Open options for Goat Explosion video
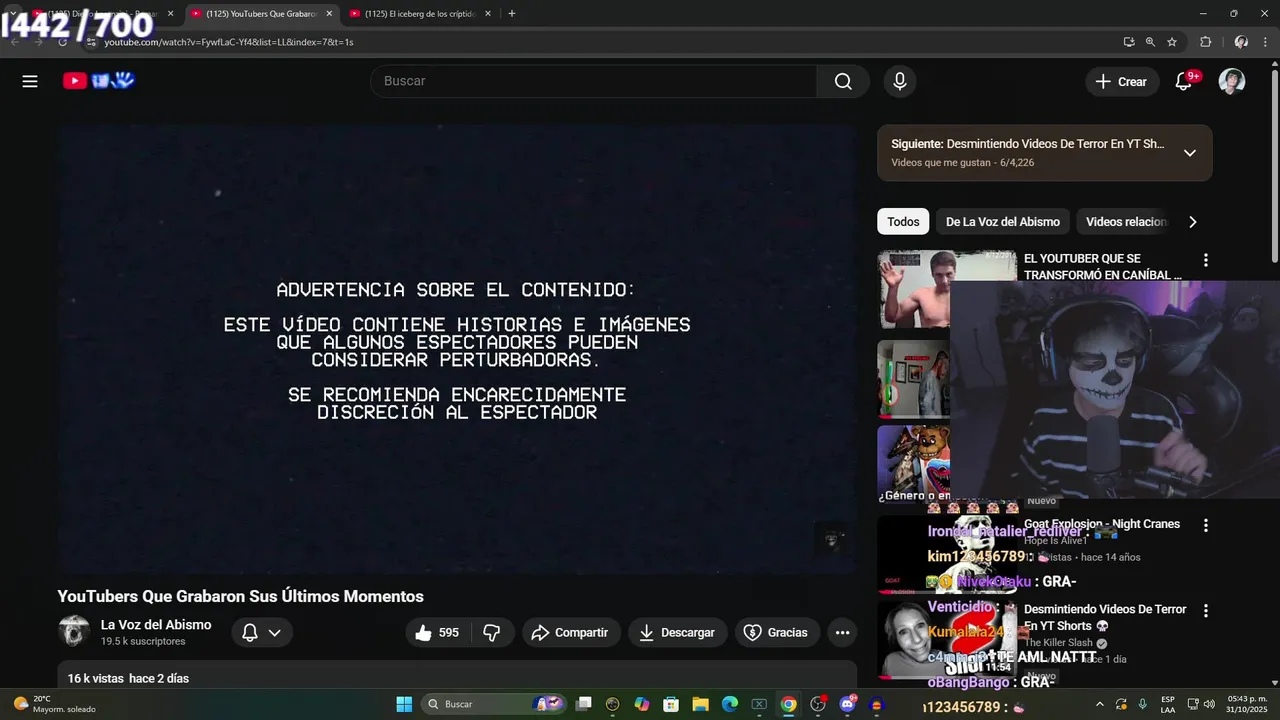Image resolution: width=1280 pixels, height=720 pixels. tap(1206, 525)
